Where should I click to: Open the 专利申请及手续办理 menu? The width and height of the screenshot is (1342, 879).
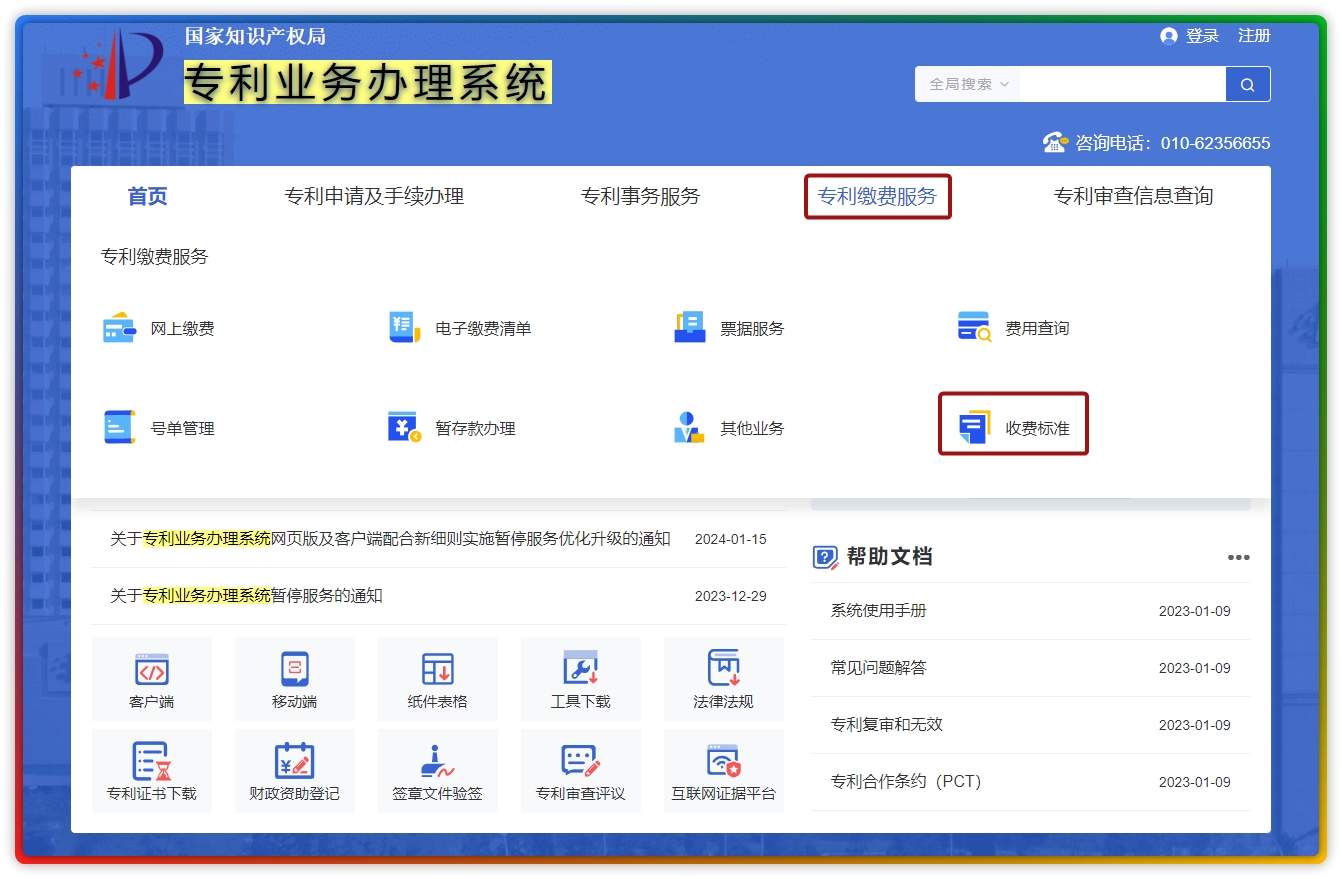click(374, 196)
